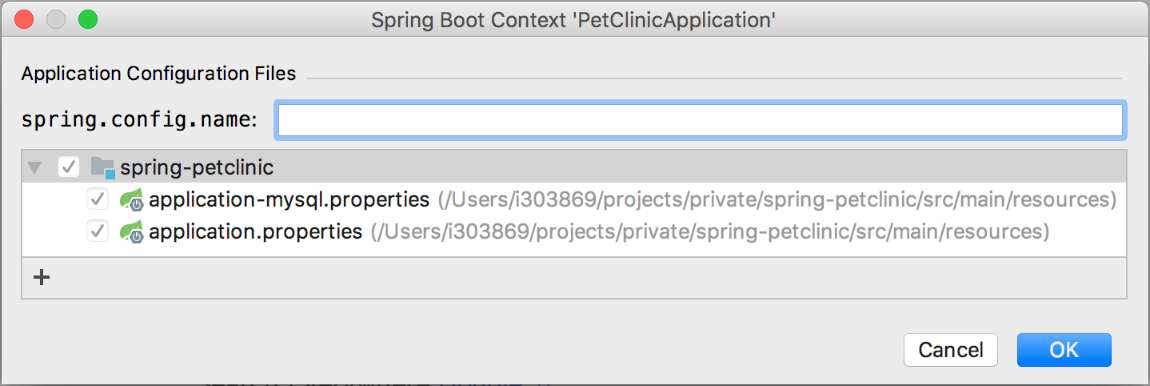Click the Spring icon beside application.properties
The height and width of the screenshot is (386, 1150).
pyautogui.click(x=131, y=232)
